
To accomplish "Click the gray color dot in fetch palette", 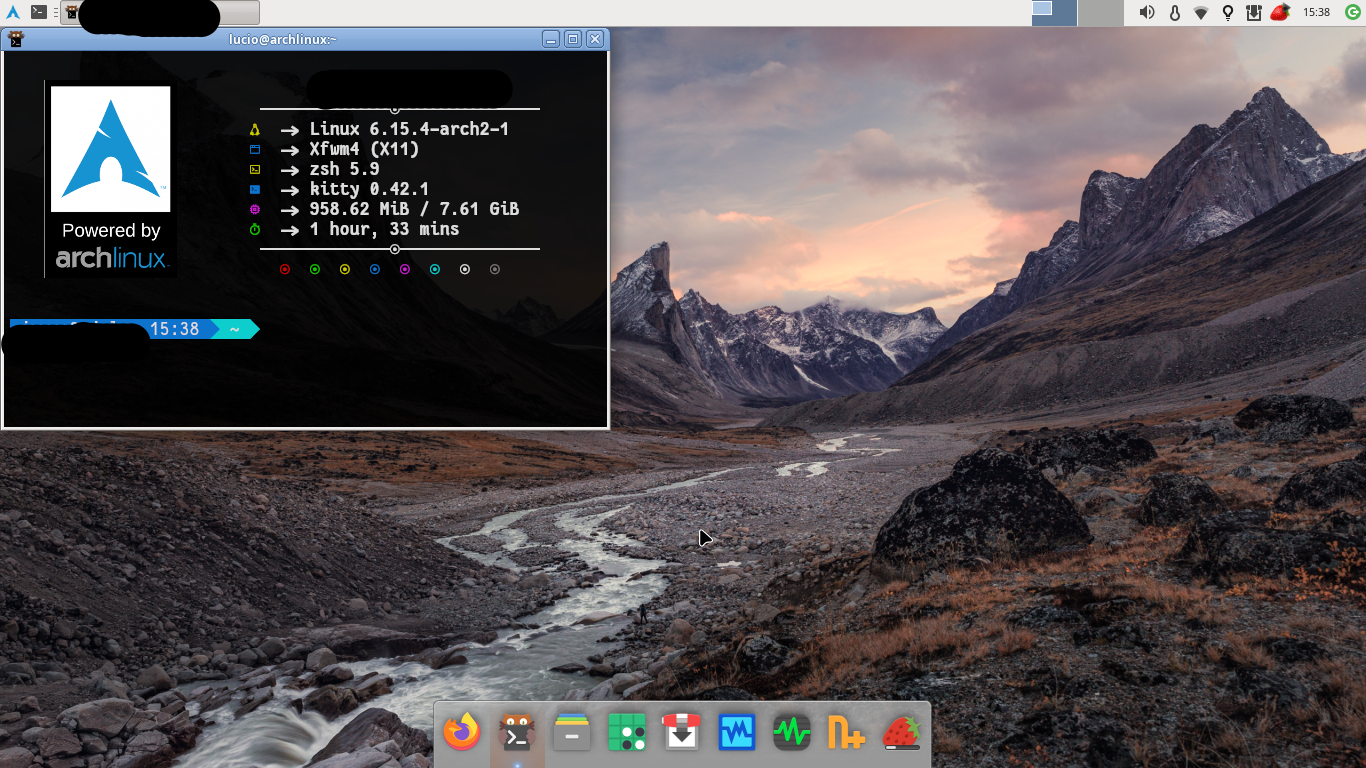I will (495, 269).
